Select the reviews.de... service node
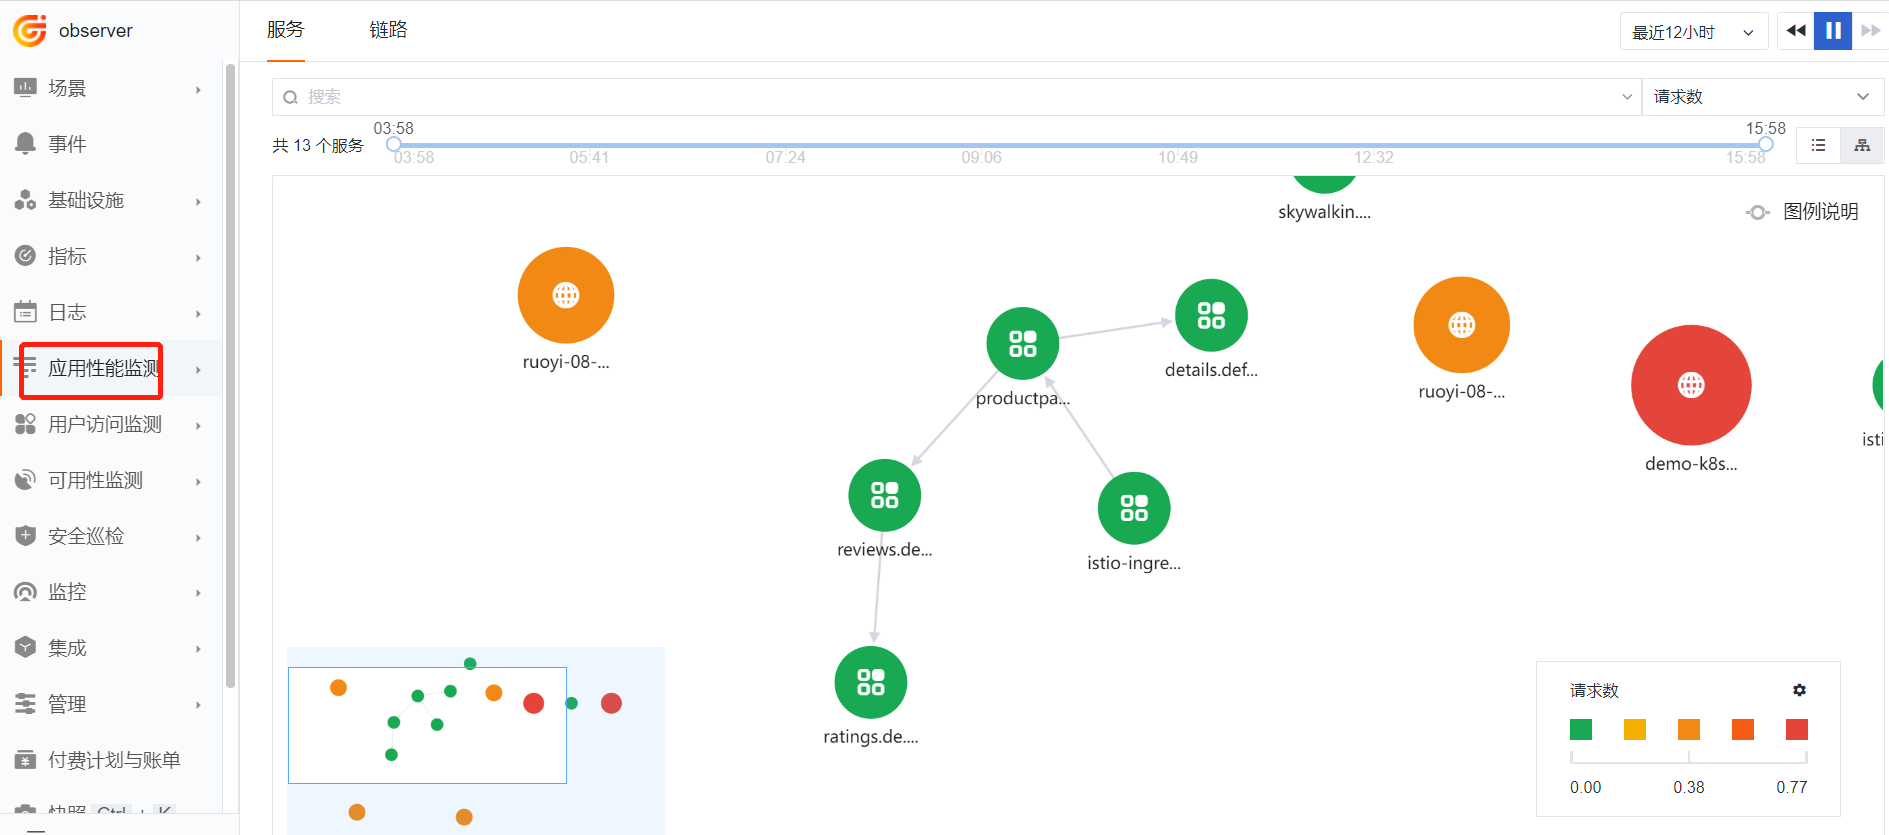The height and width of the screenshot is (835, 1889). 885,495
